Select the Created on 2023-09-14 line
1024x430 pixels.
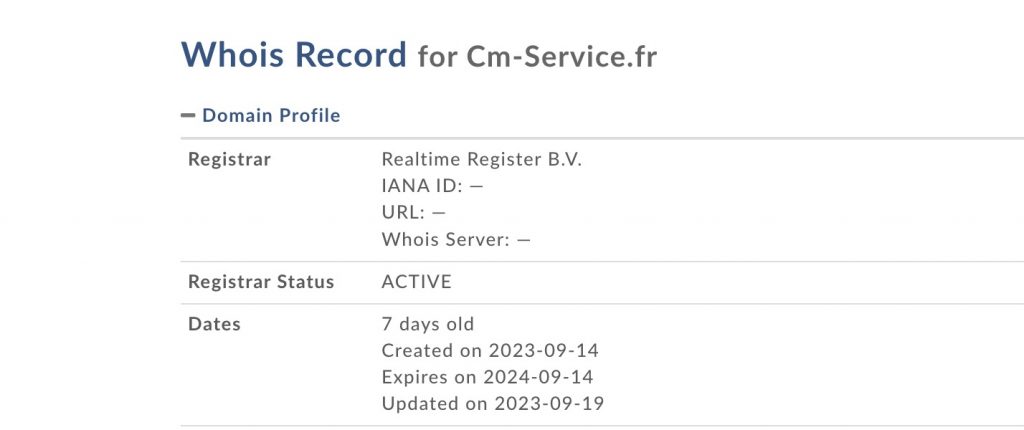(x=490, y=351)
